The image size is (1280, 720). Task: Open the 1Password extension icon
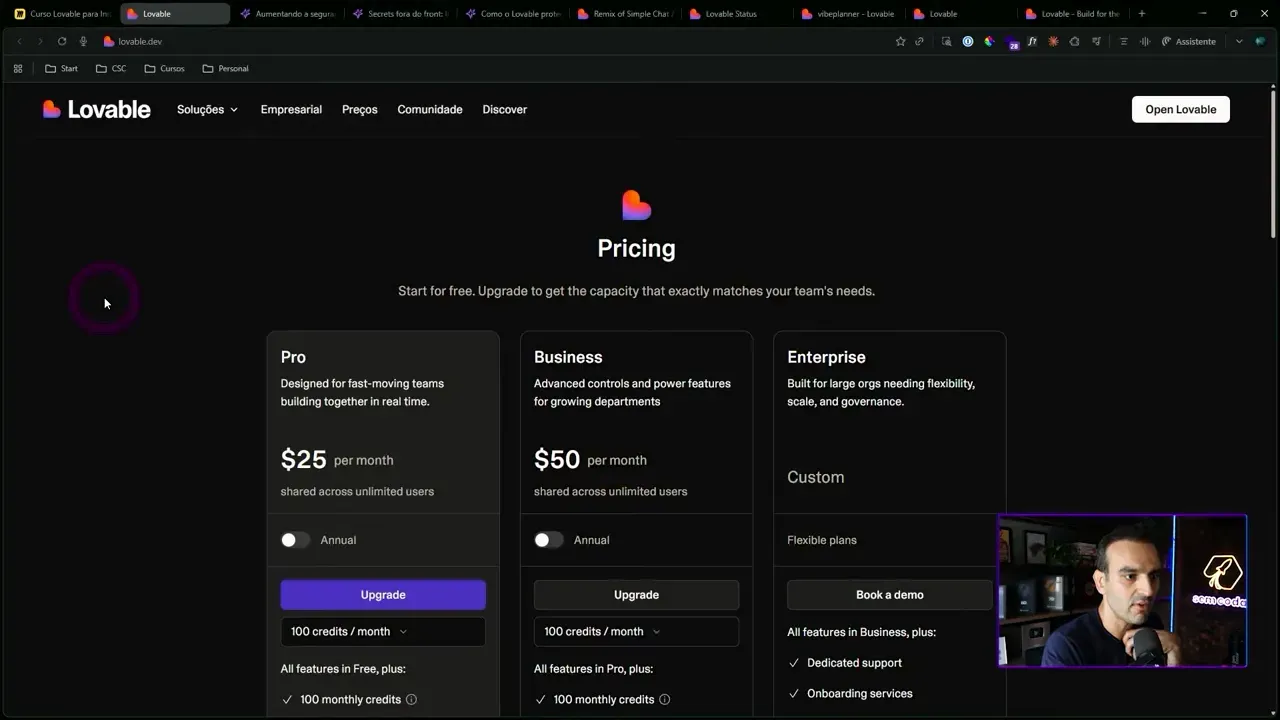[x=967, y=41]
